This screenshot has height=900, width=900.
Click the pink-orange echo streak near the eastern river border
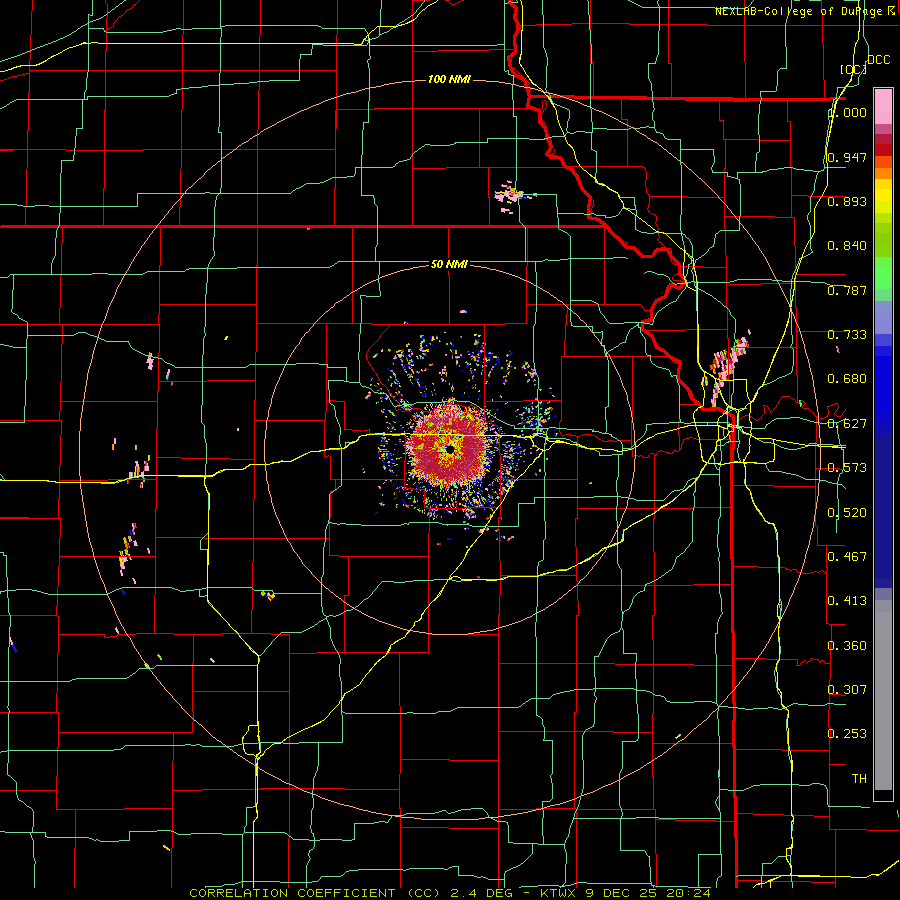click(x=726, y=367)
